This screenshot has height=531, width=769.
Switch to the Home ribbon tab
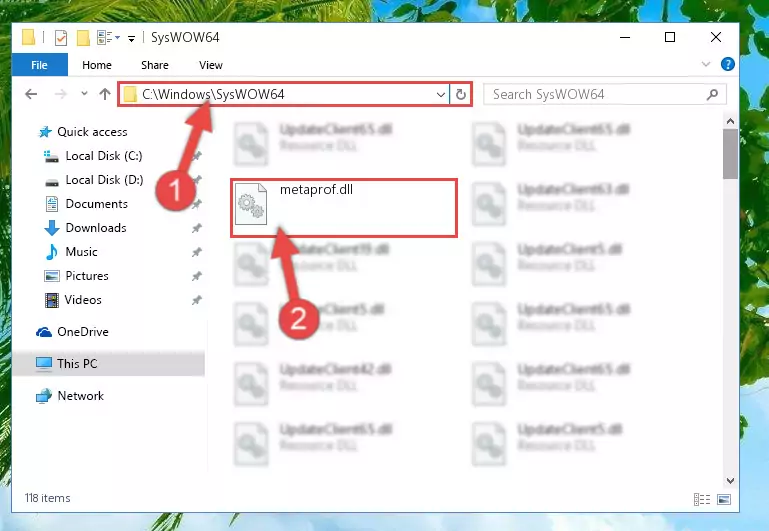(97, 65)
